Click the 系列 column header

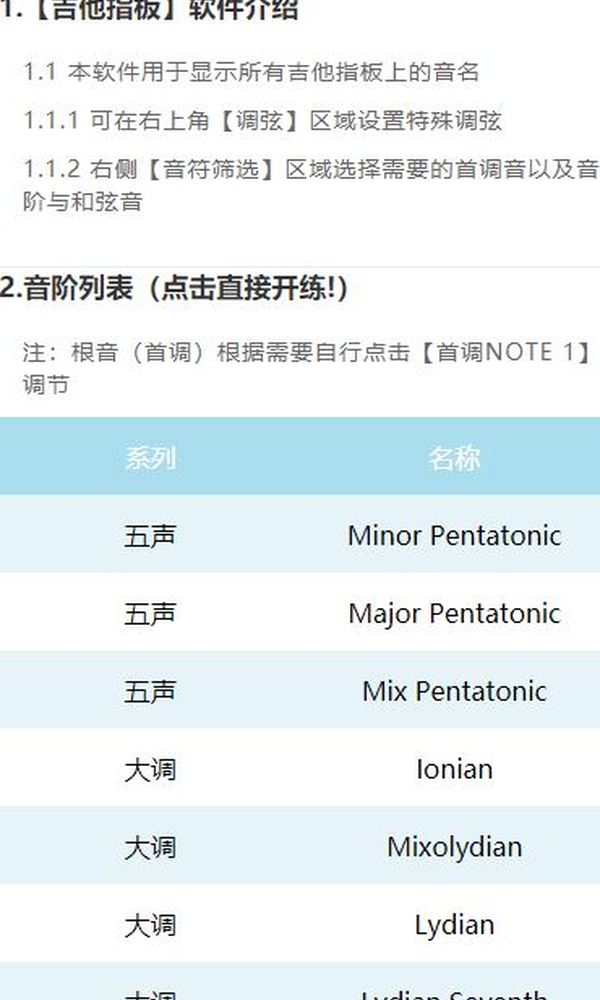coord(150,458)
